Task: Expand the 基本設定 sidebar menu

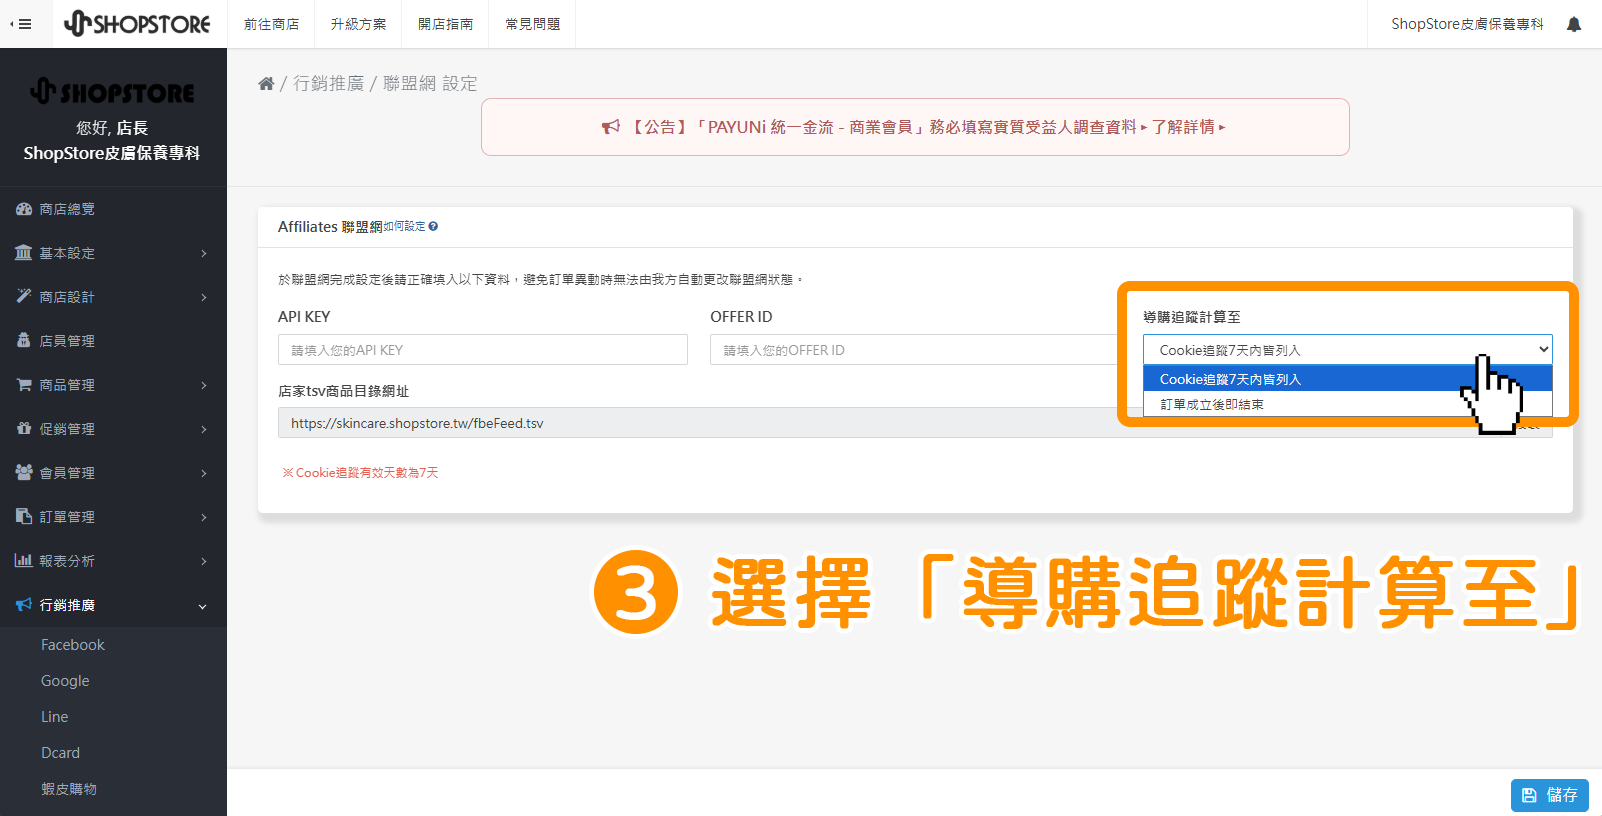Action: pyautogui.click(x=112, y=253)
